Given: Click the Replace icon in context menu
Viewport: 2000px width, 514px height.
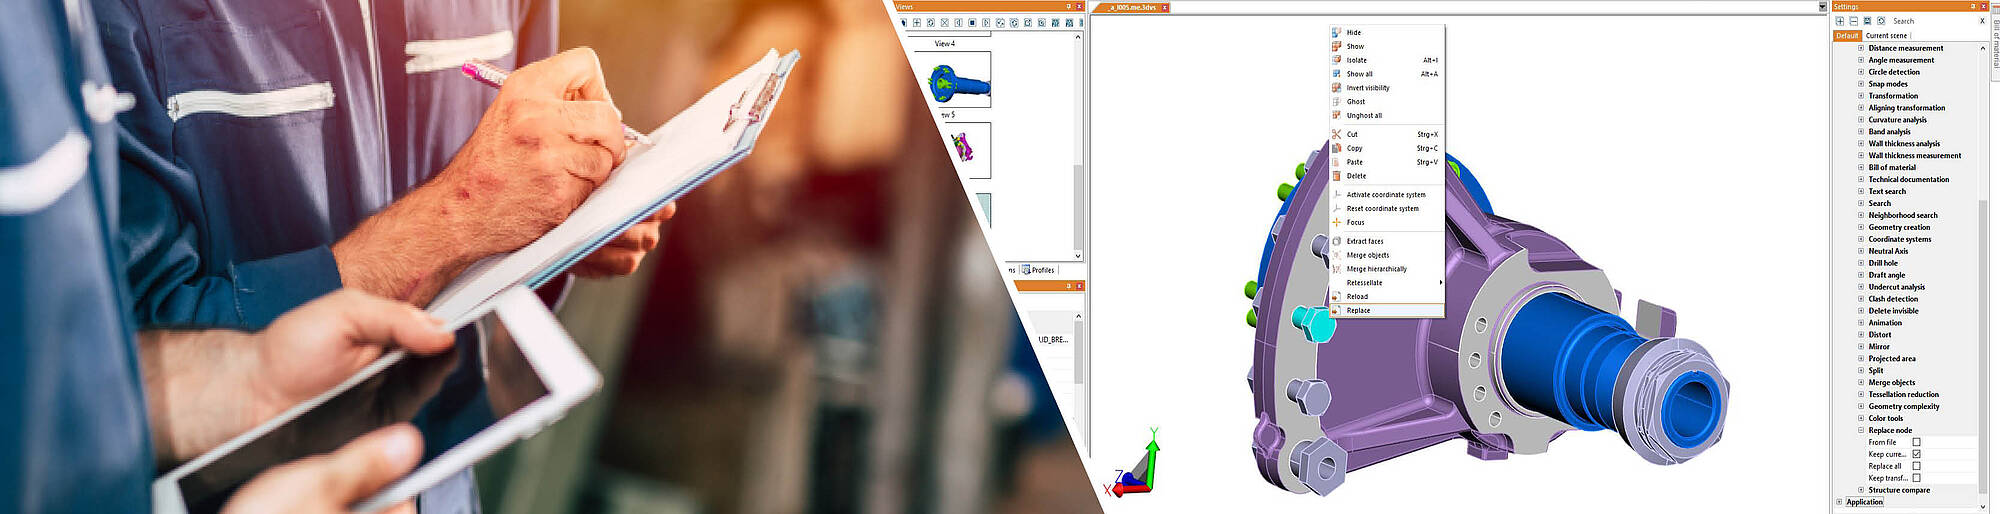Looking at the screenshot, I should click(x=1336, y=310).
